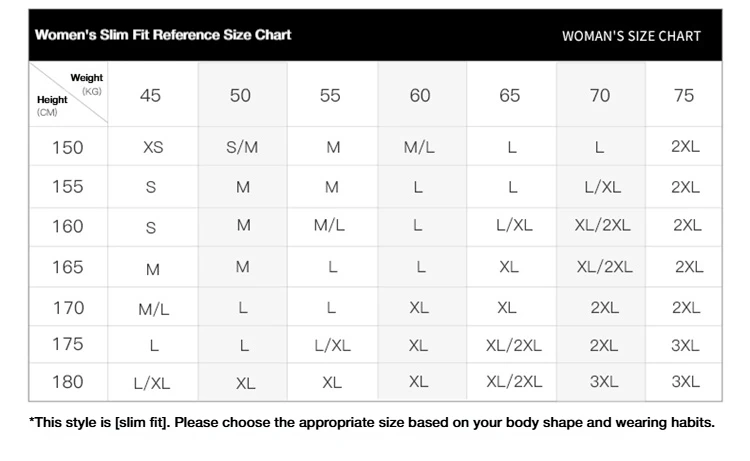
Task: Select the 60 kg weight column header
Action: coord(420,96)
